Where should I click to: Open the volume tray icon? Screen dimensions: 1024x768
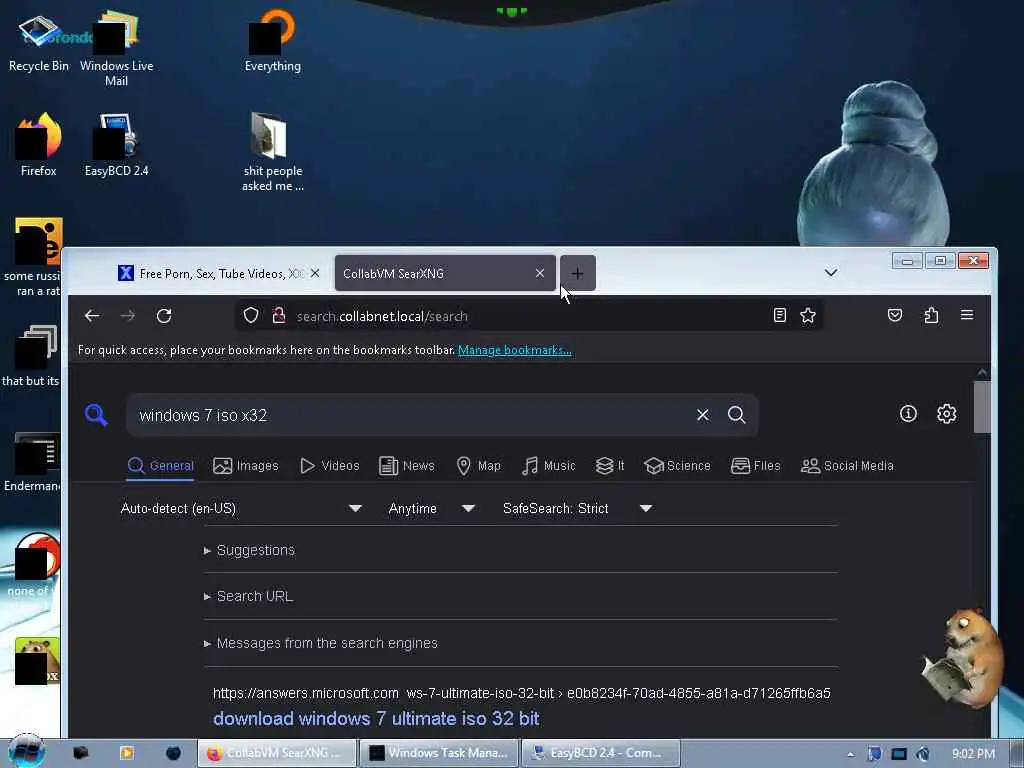point(923,754)
